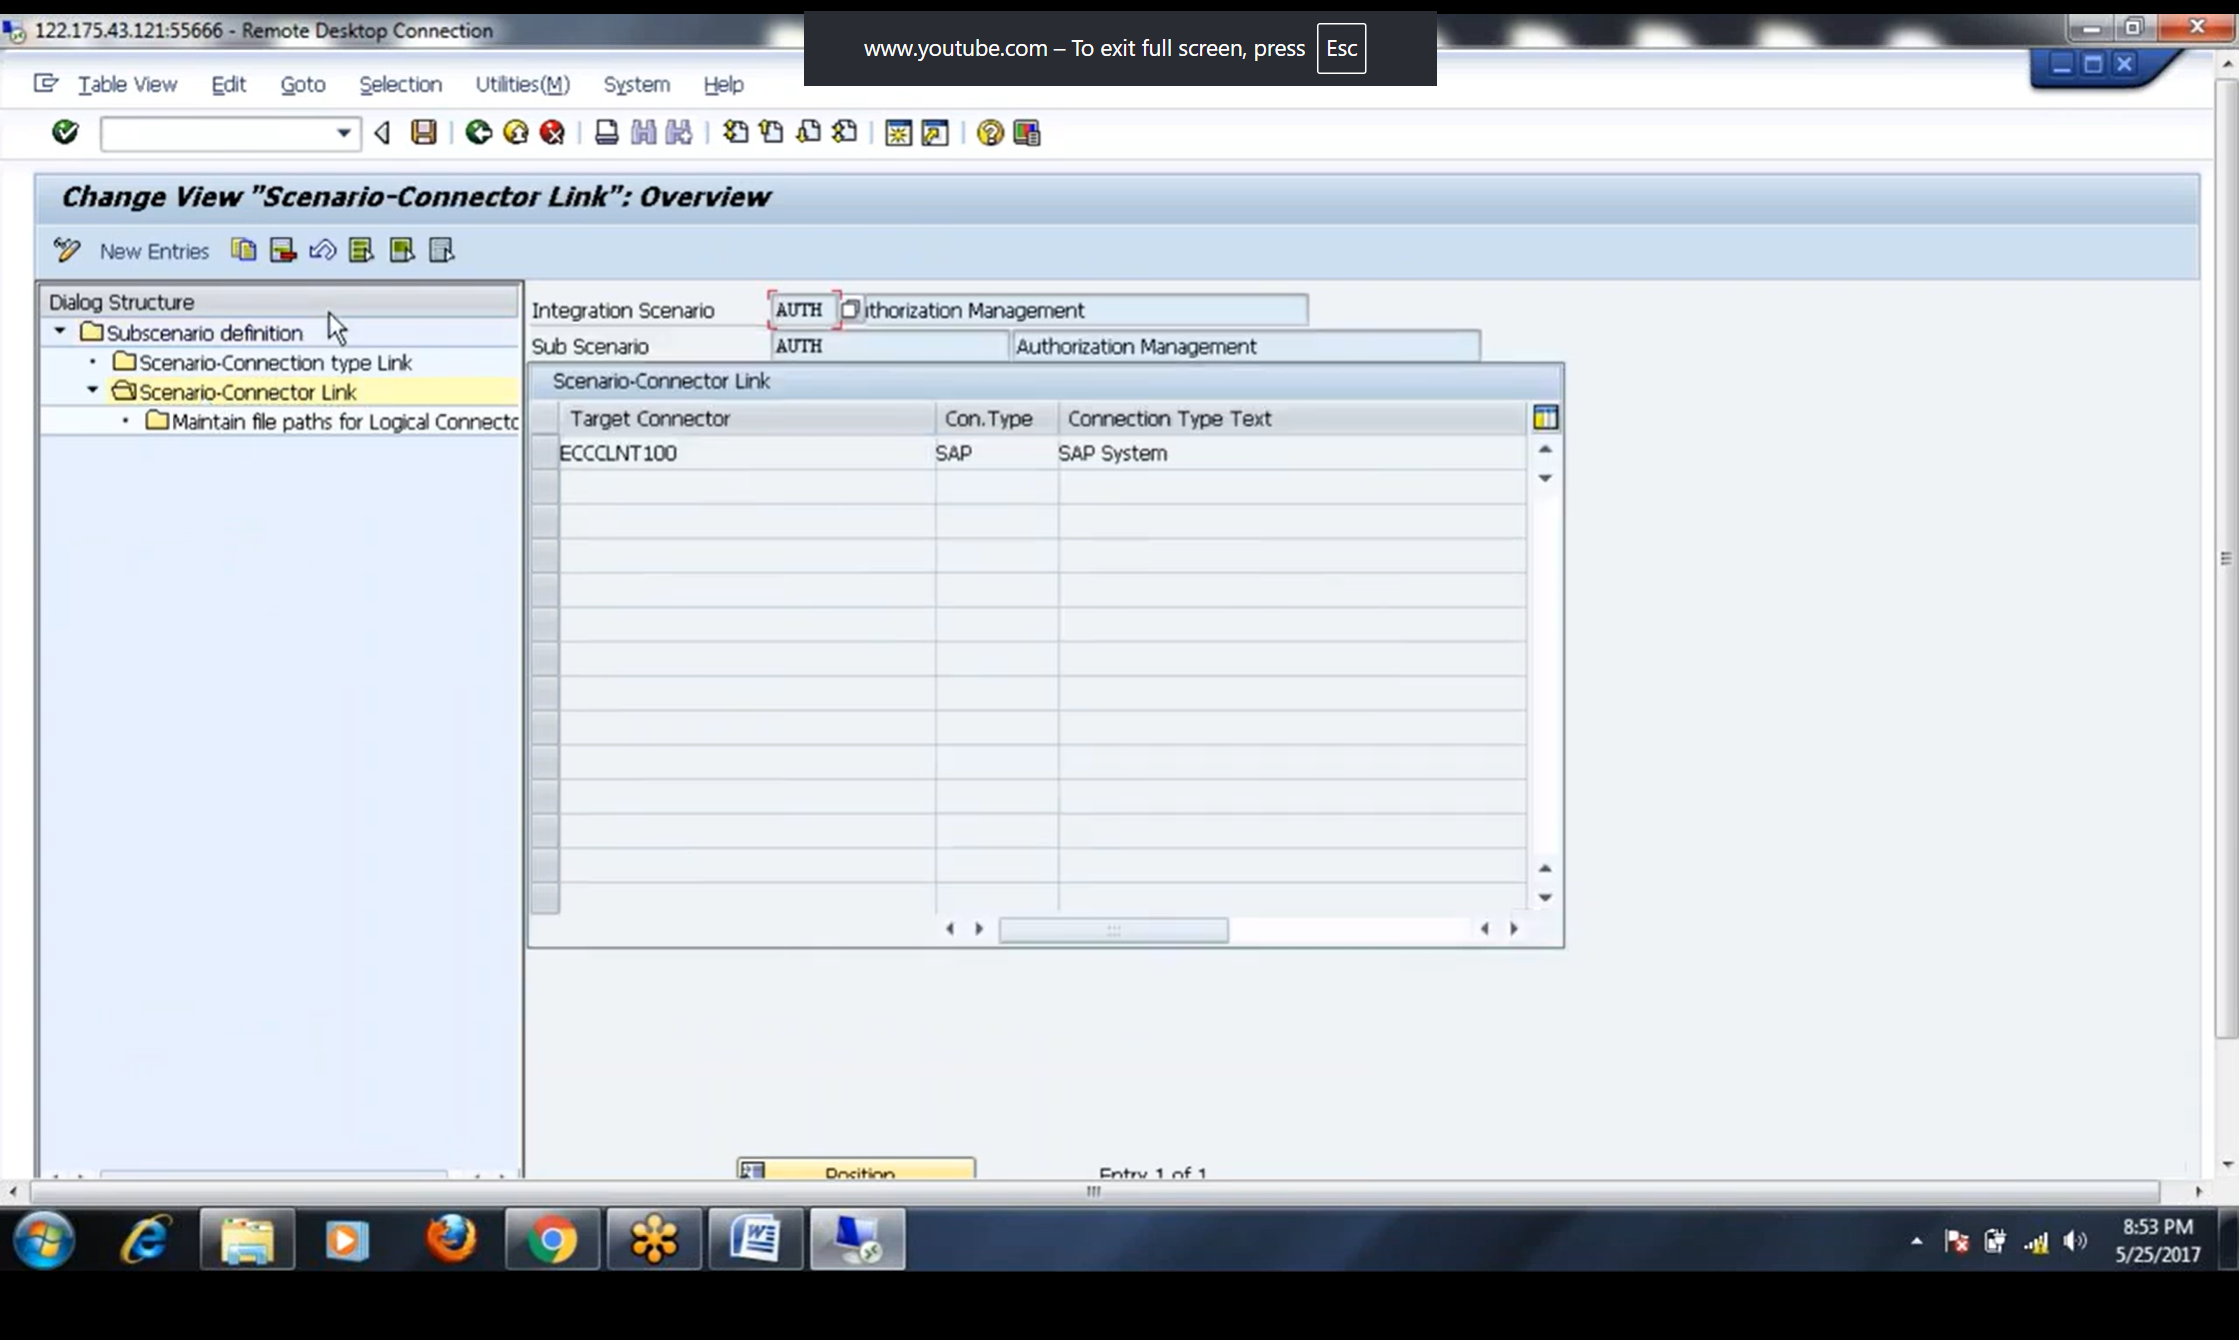
Task: Open the System menu
Action: 636,84
